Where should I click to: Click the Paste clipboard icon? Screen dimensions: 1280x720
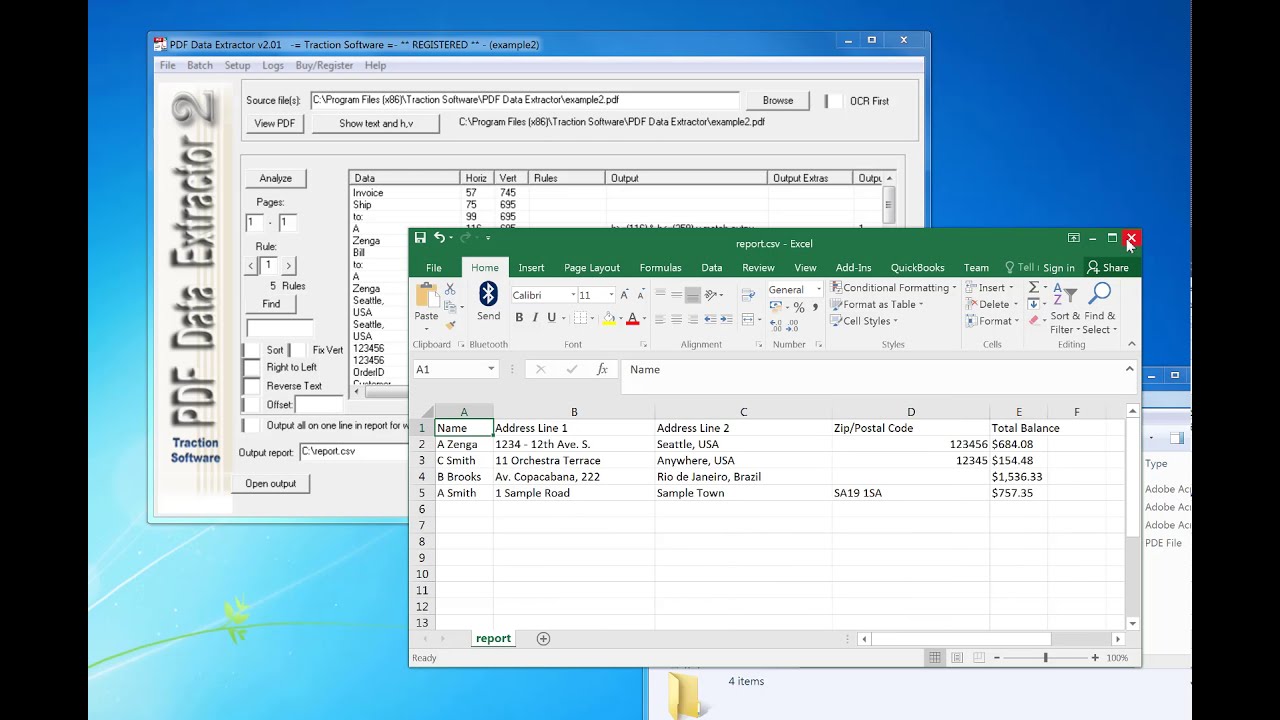click(x=426, y=295)
